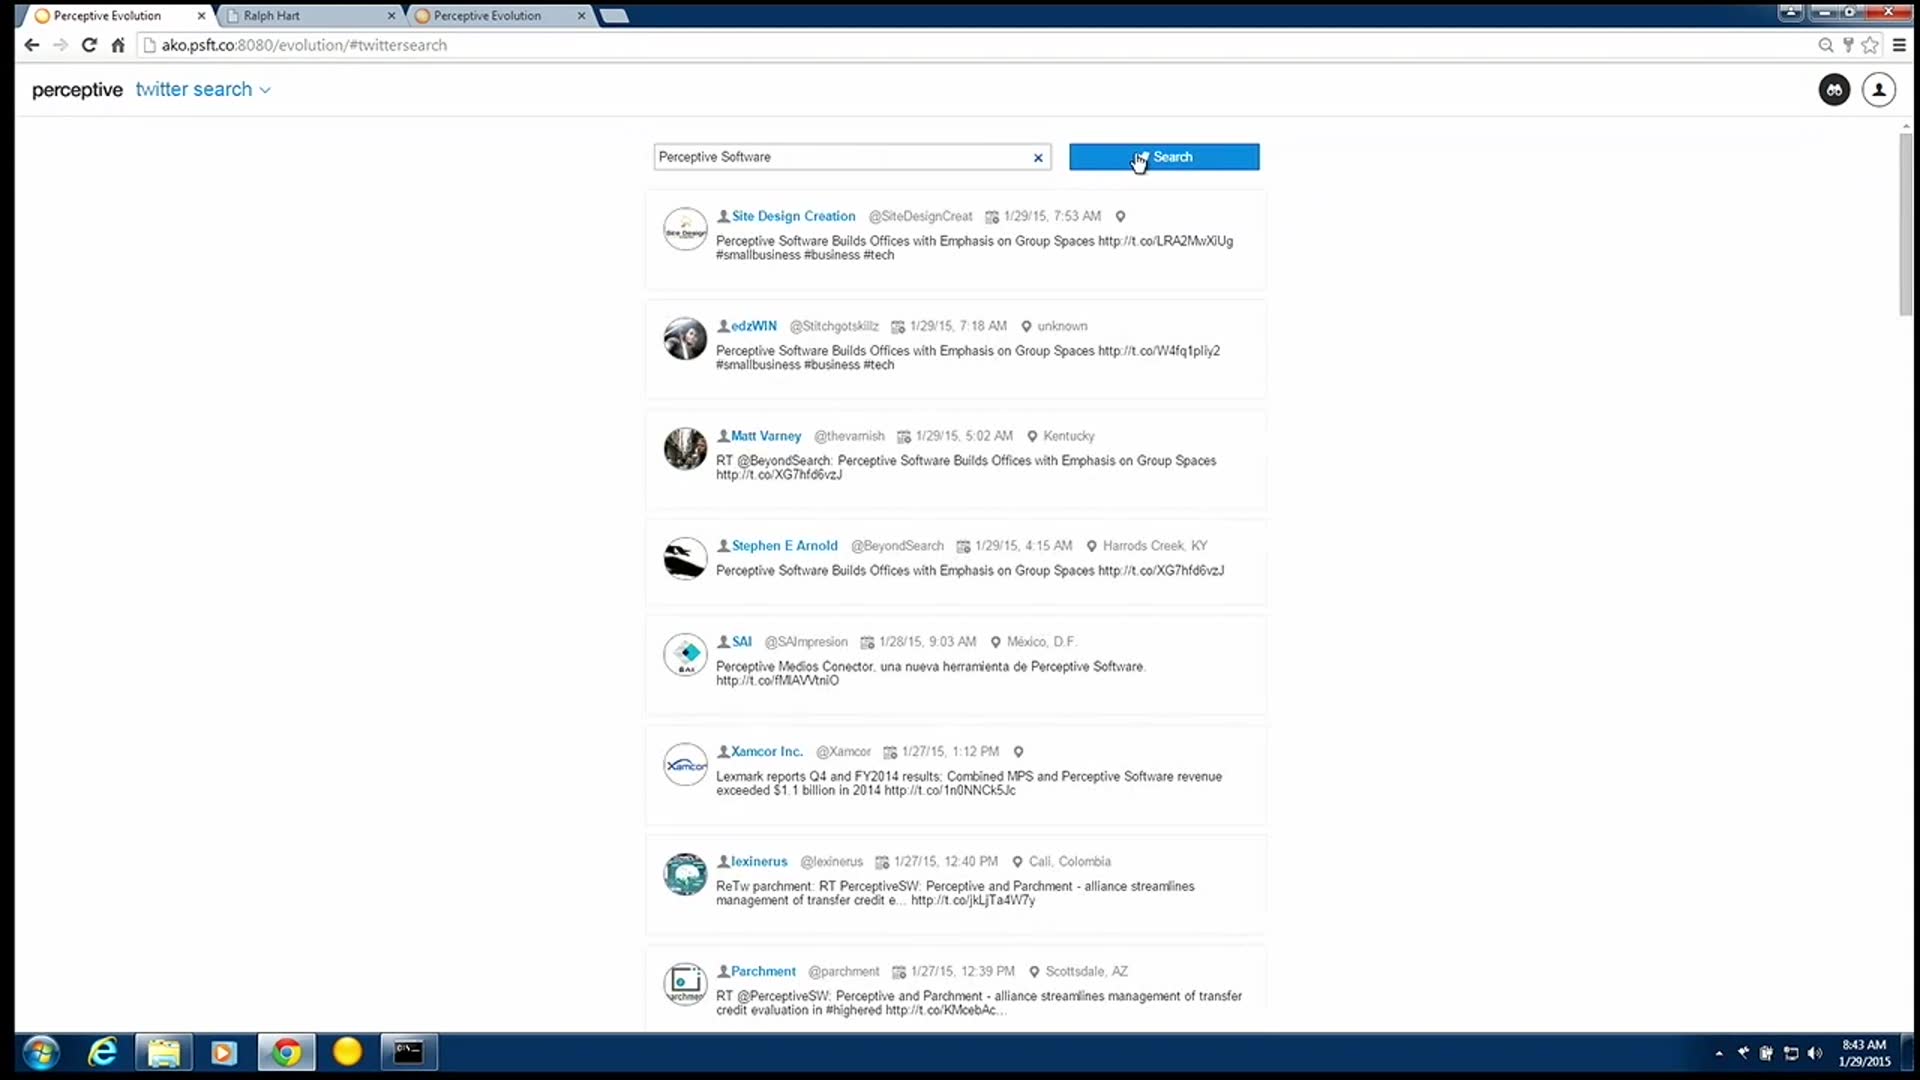Screen dimensions: 1920x1080
Task: Click inside the Perceptive Software search field
Action: click(x=840, y=157)
